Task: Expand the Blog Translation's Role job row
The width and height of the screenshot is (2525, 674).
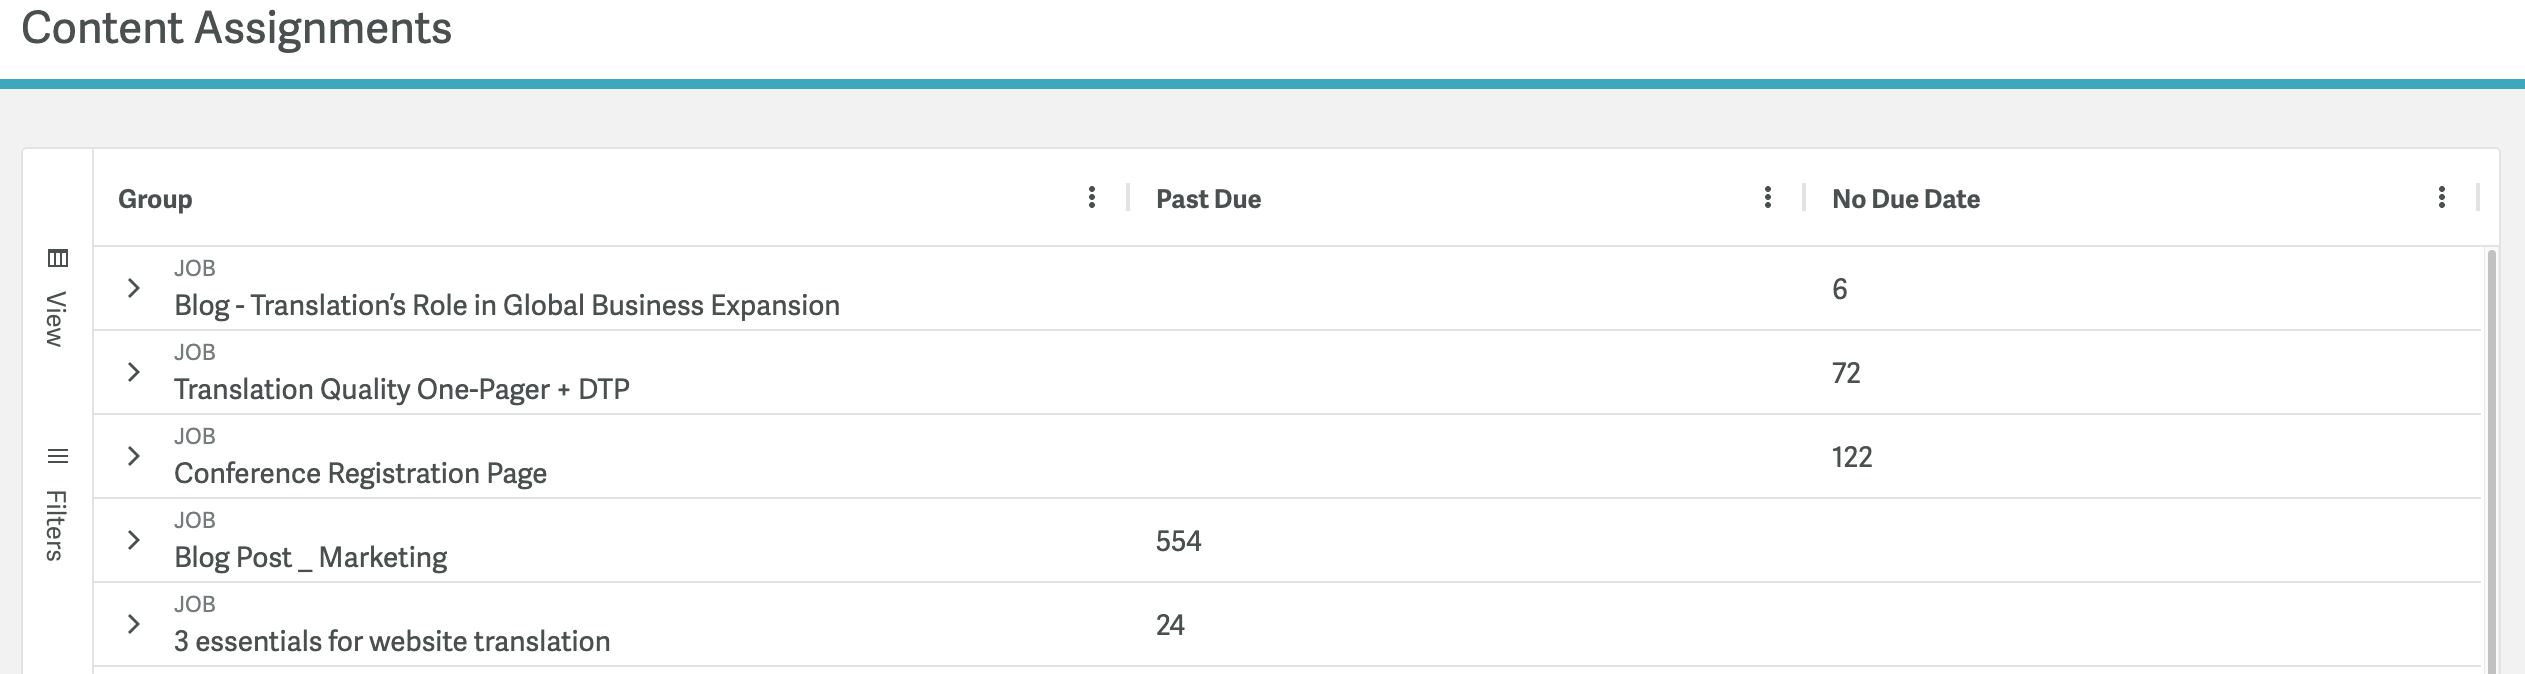Action: [x=133, y=288]
